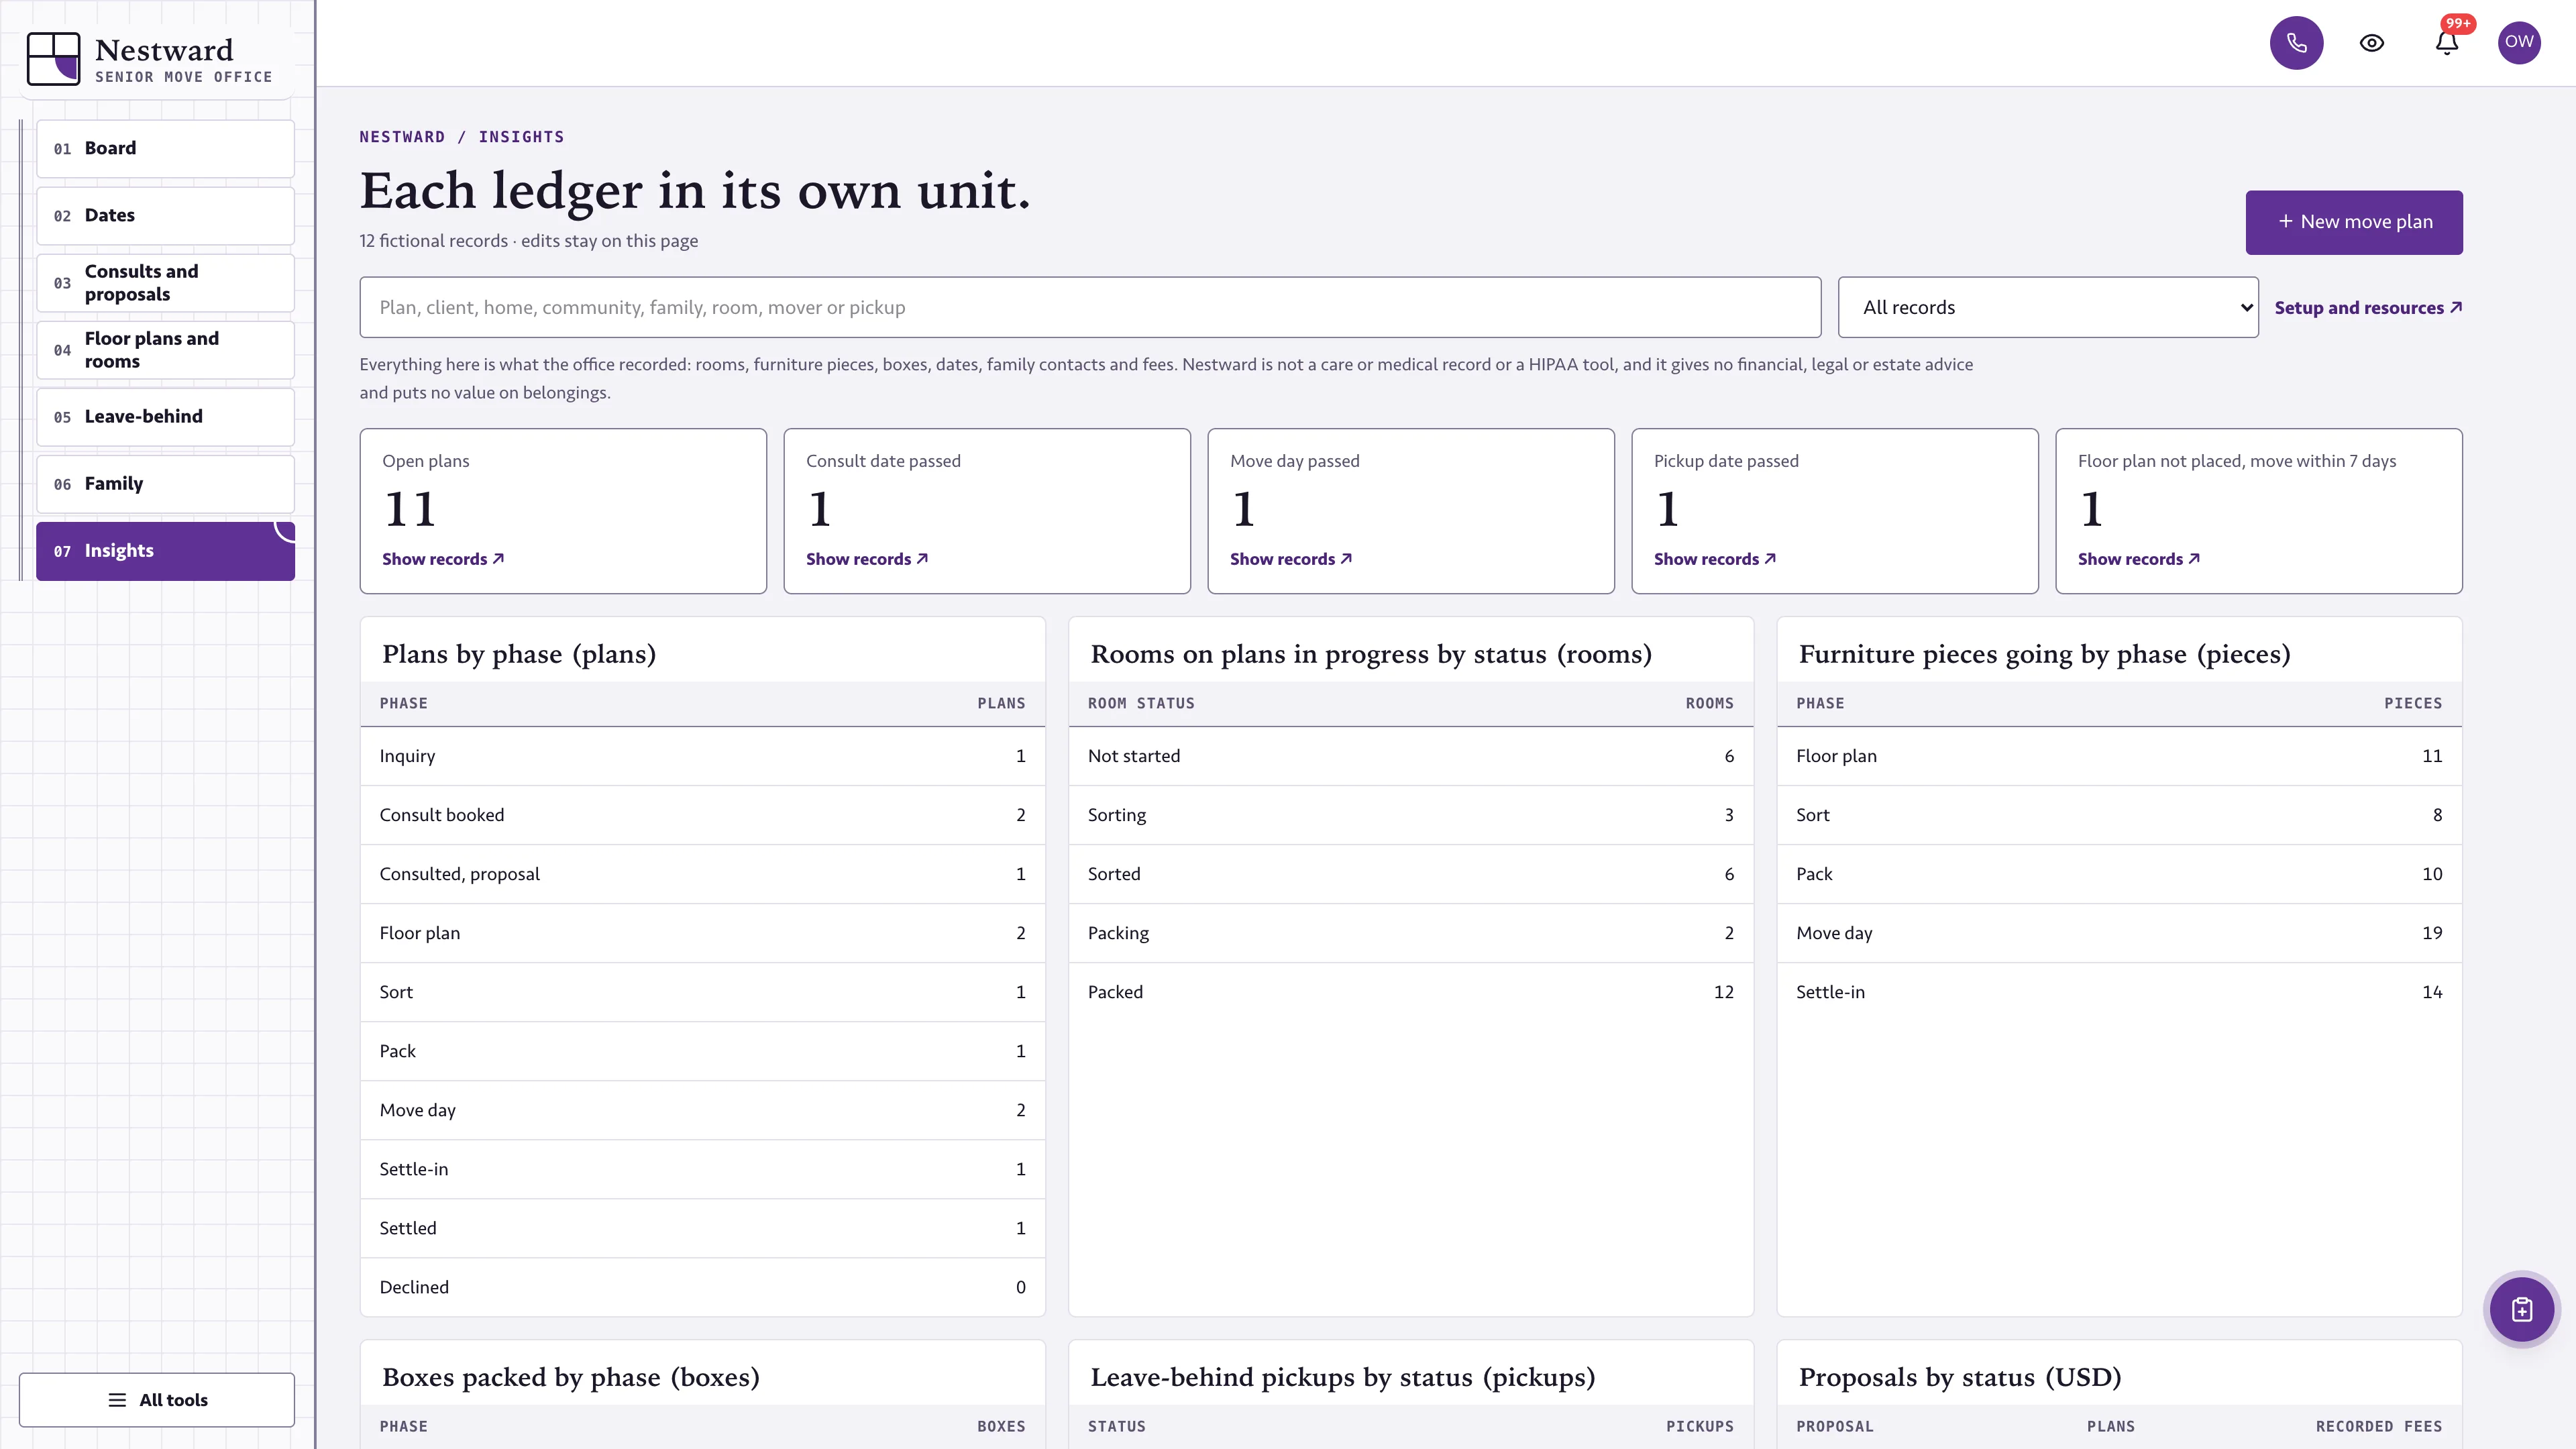Open Family section in sidebar
Viewport: 2576px width, 1449px height.
(x=165, y=483)
